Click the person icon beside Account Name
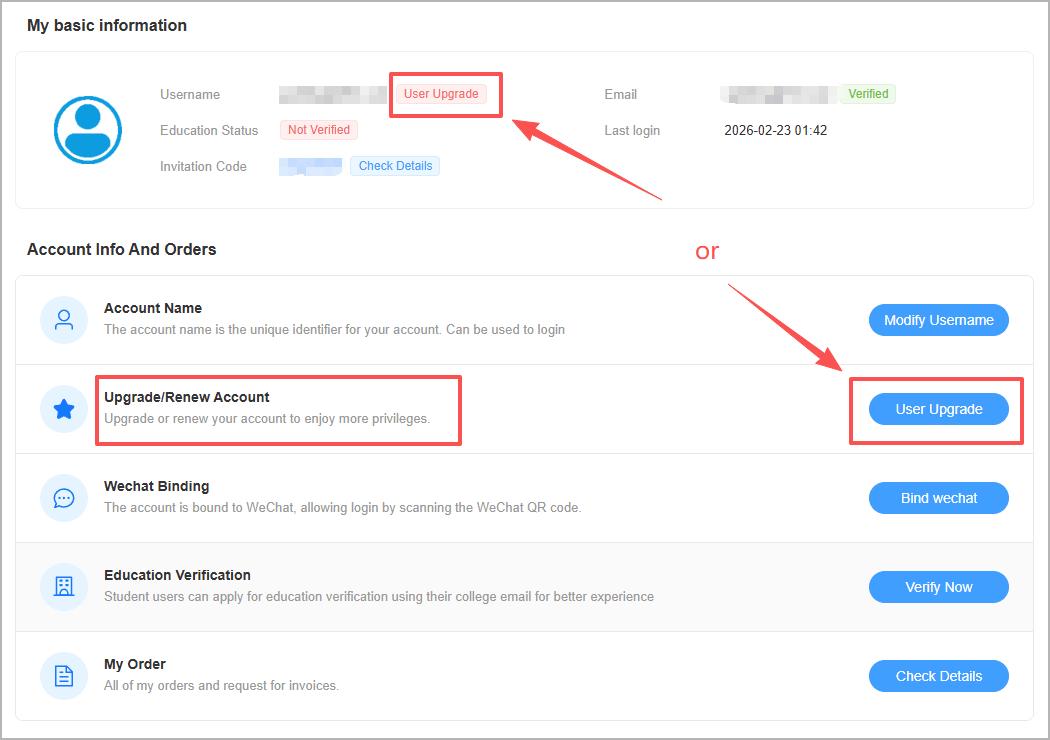1050x740 pixels. click(64, 320)
